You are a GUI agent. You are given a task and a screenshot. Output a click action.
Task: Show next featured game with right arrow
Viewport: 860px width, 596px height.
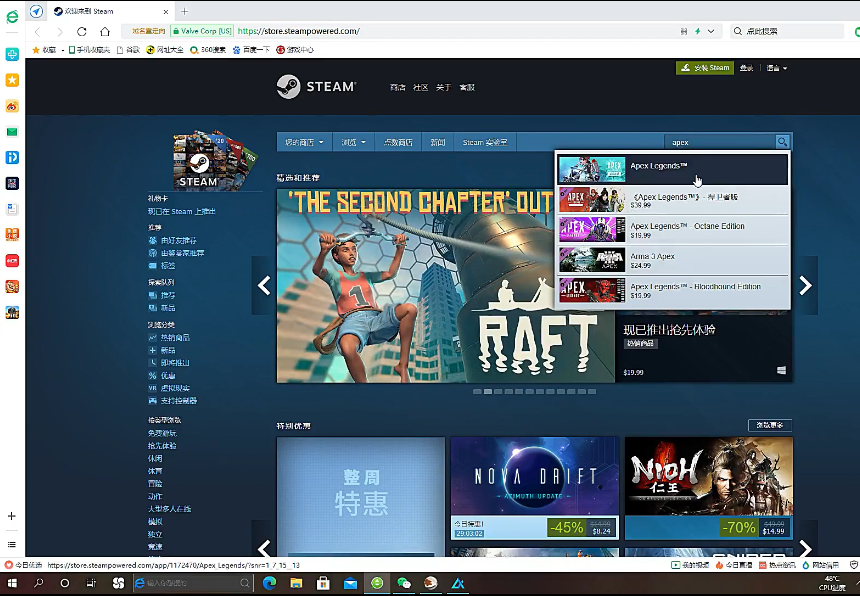tap(805, 286)
